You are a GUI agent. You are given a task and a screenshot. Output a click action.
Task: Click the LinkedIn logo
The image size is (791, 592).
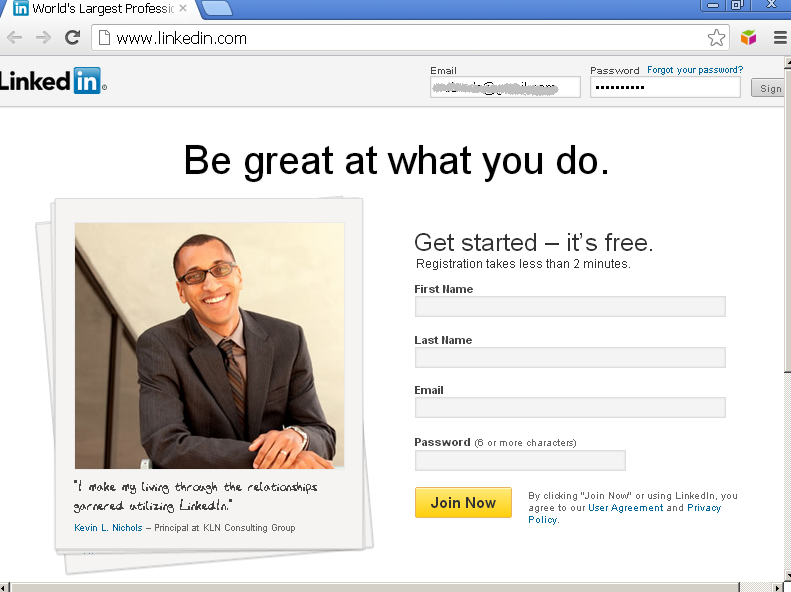[52, 81]
